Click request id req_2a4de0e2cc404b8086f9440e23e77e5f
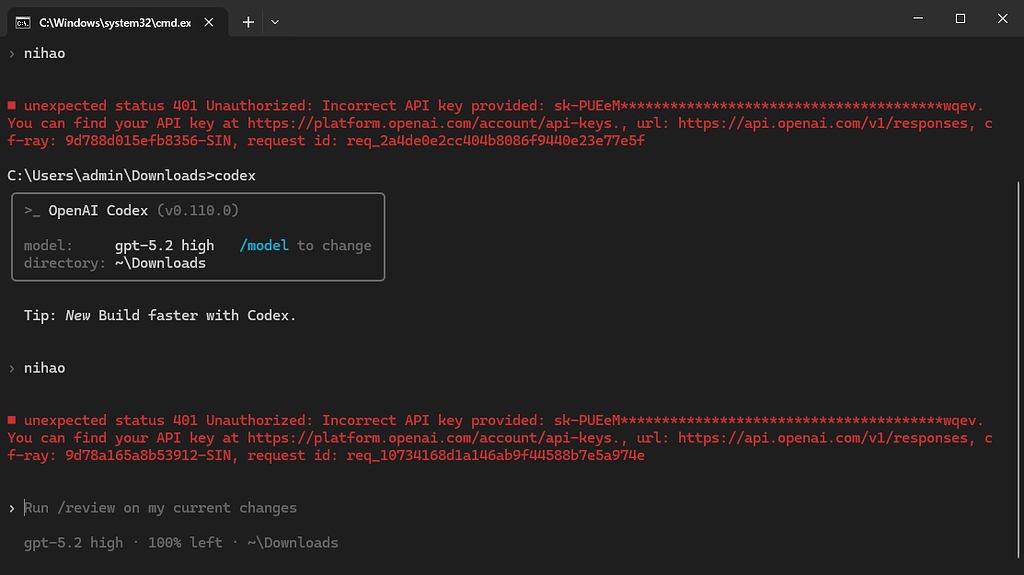This screenshot has height=575, width=1024. point(496,141)
